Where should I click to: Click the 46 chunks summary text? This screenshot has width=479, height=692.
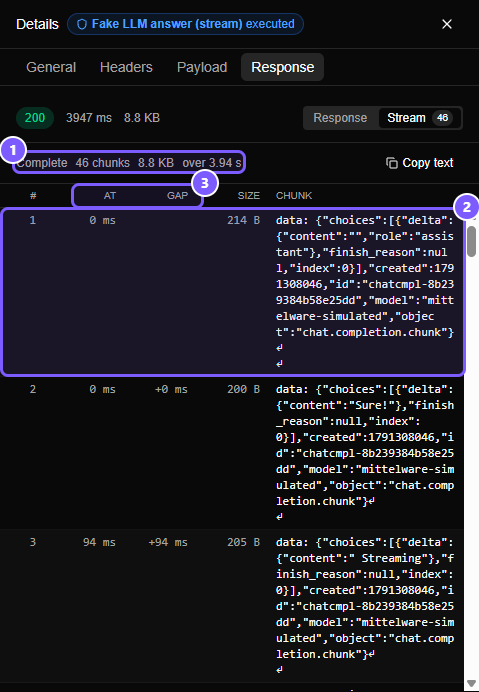102,163
